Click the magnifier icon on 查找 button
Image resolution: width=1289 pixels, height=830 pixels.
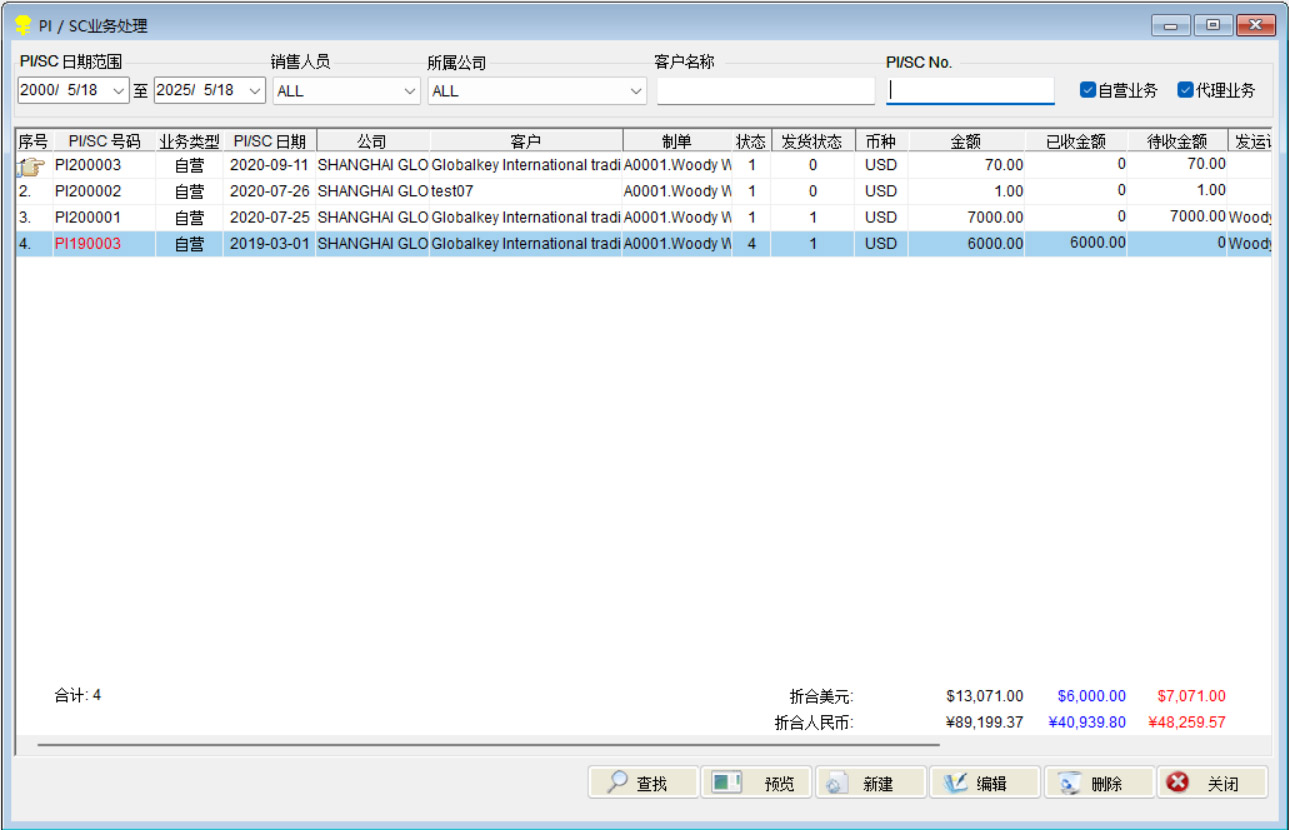click(x=617, y=783)
